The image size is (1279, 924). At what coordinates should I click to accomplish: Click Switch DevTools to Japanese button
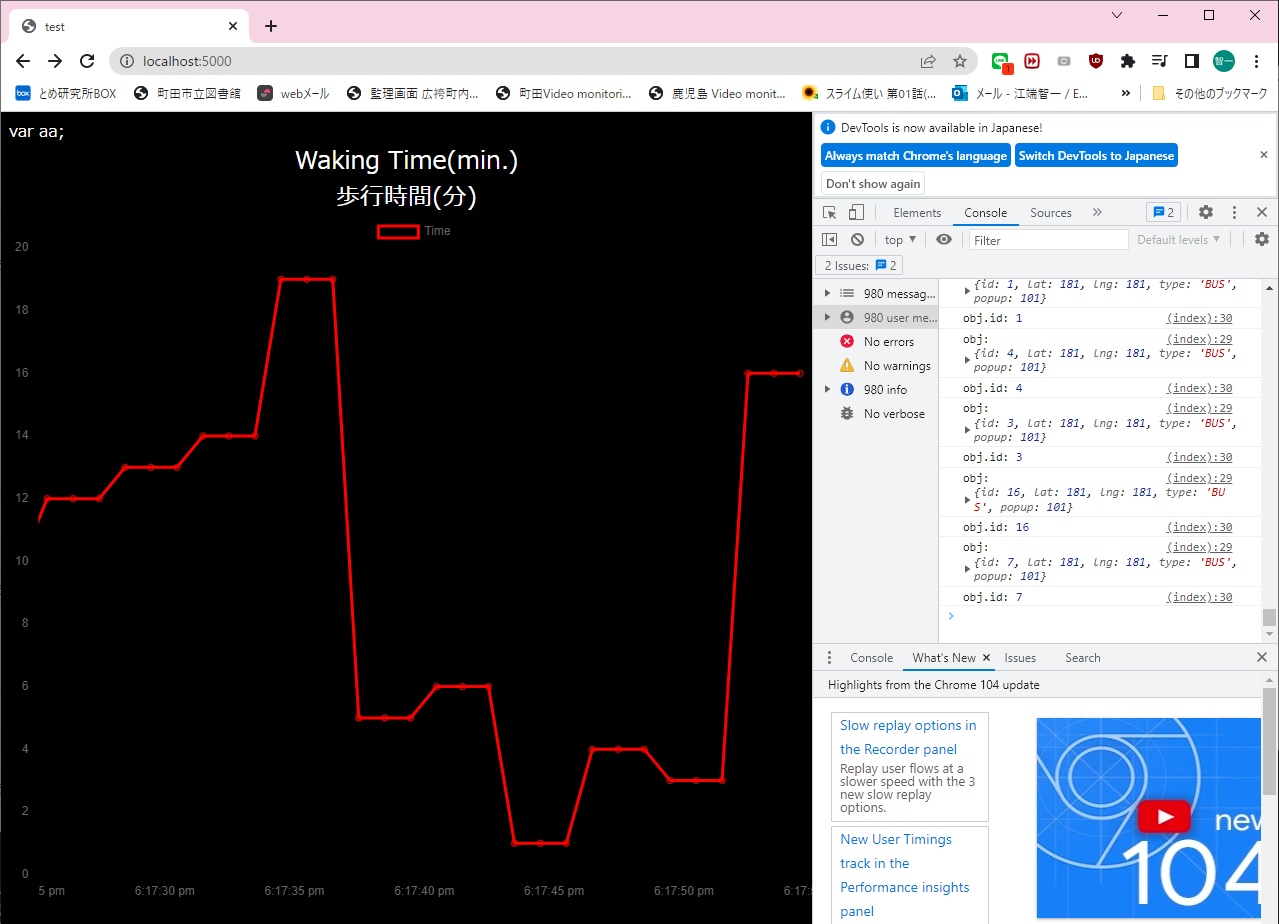(1096, 156)
